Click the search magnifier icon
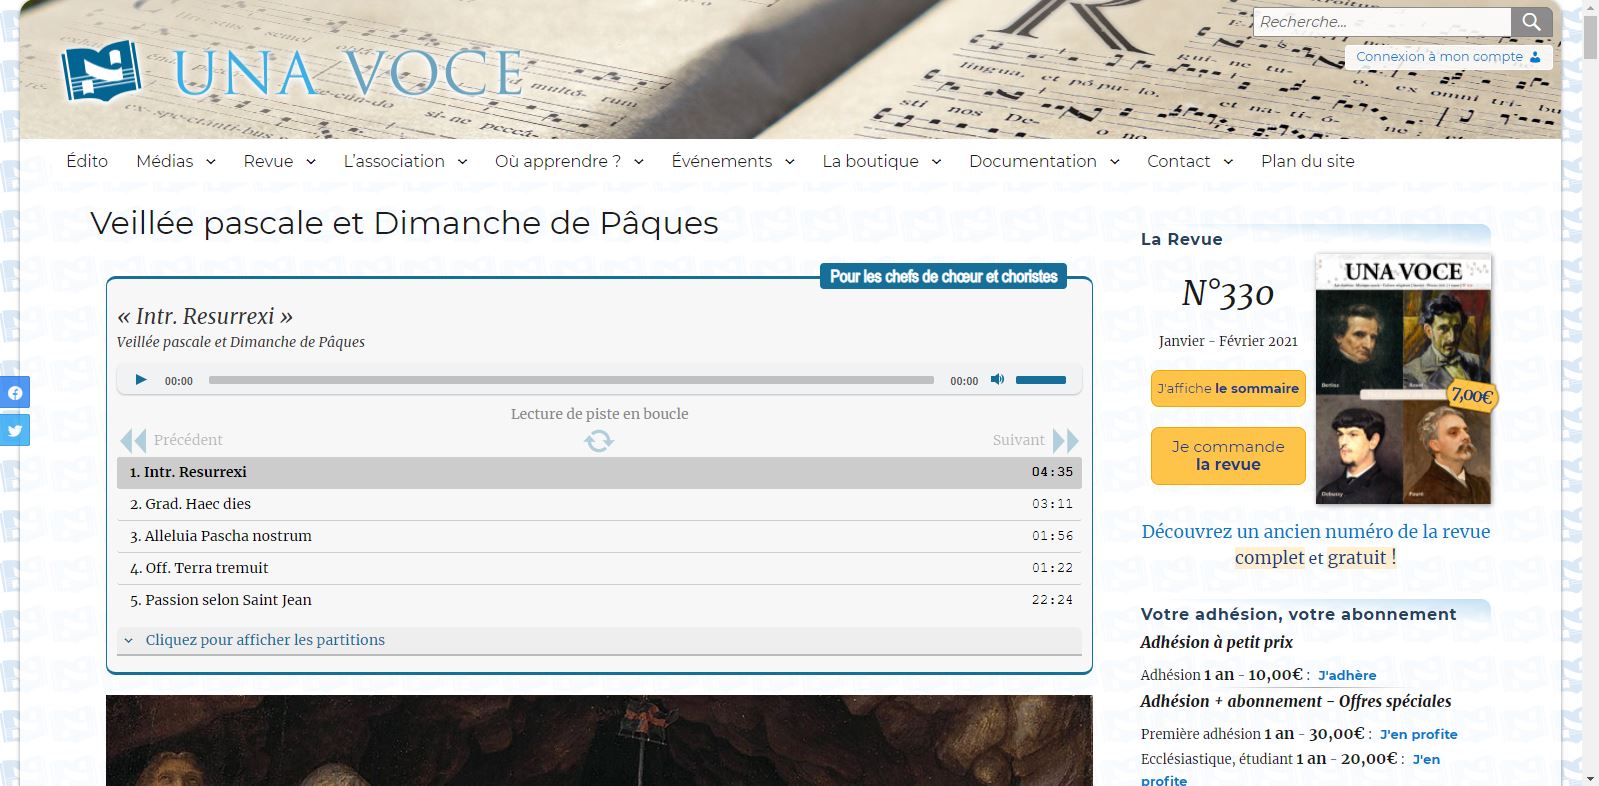The image size is (1599, 786). click(1531, 22)
